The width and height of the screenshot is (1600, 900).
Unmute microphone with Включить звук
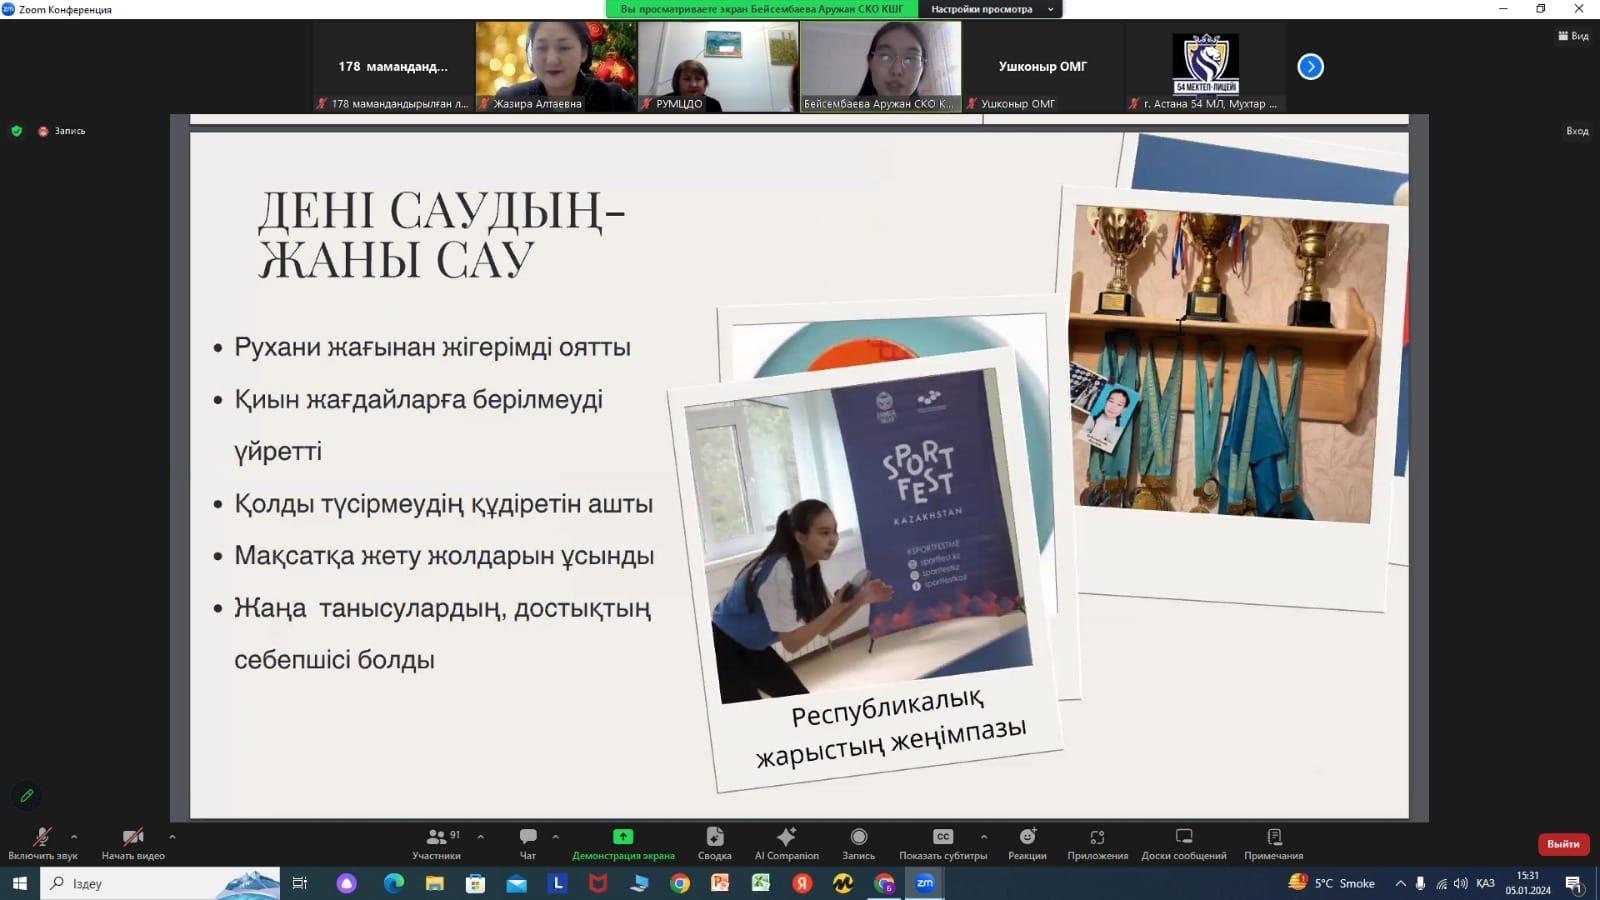coord(42,843)
